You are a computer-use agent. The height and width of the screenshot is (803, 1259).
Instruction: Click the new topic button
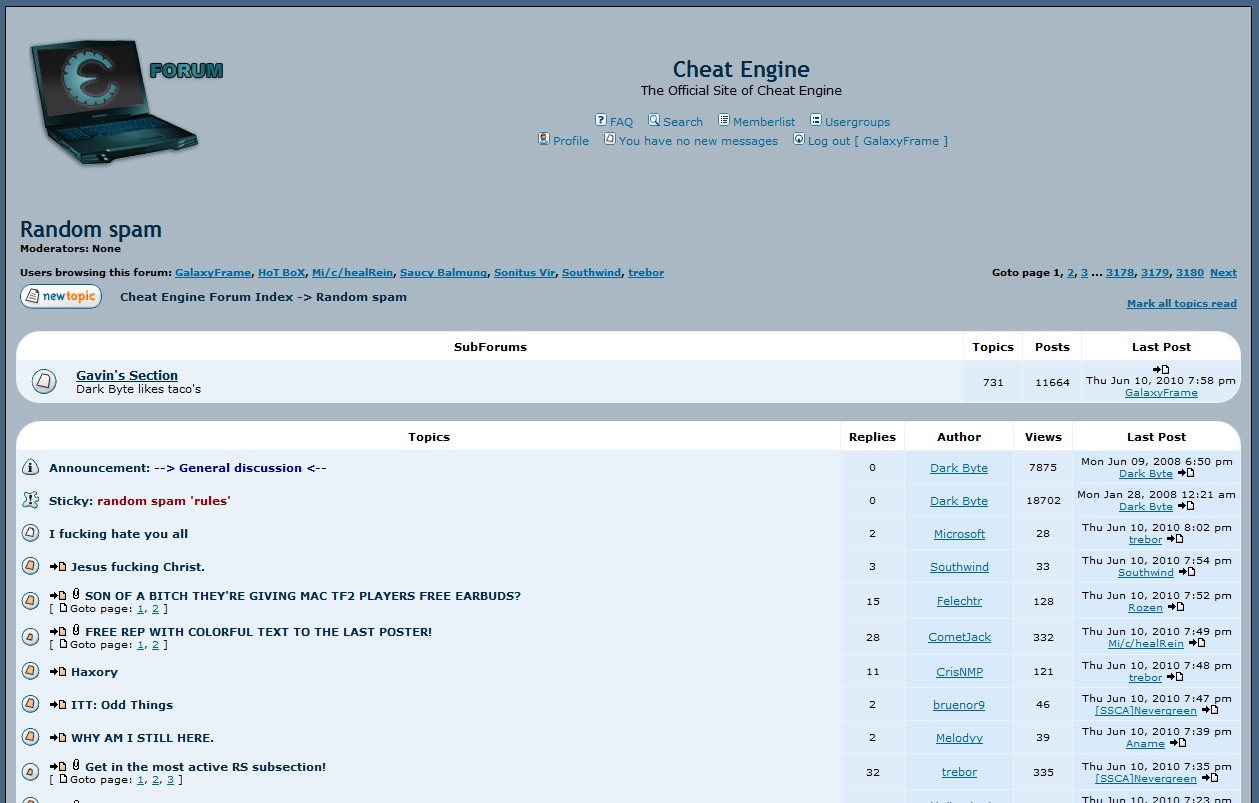[x=61, y=296]
